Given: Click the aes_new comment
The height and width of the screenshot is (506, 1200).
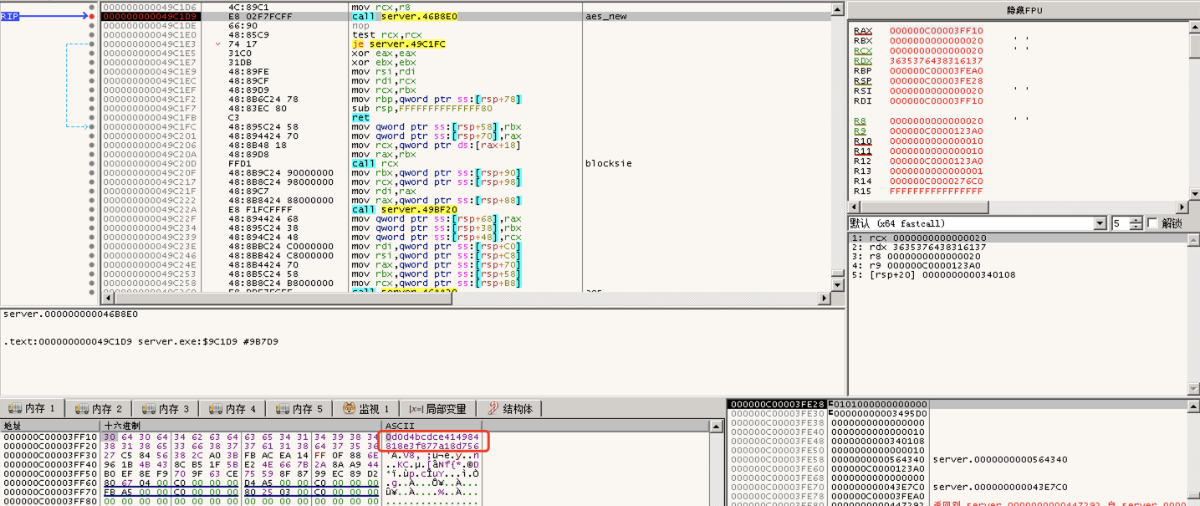Looking at the screenshot, I should 607,17.
